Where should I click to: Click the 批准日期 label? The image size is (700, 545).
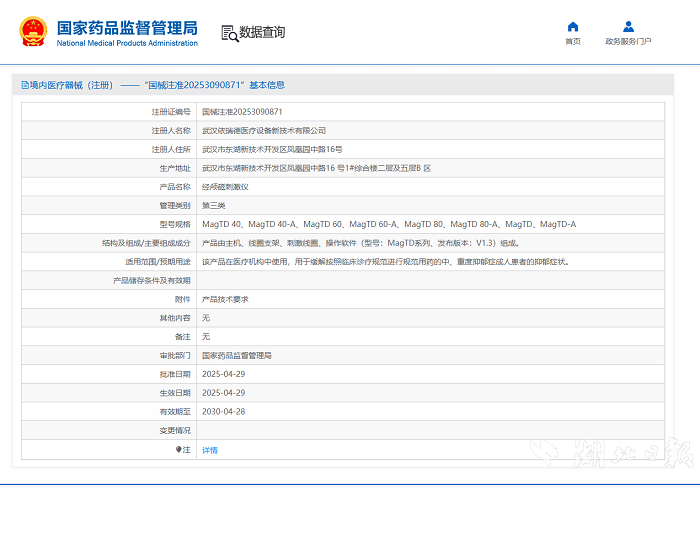[175, 374]
